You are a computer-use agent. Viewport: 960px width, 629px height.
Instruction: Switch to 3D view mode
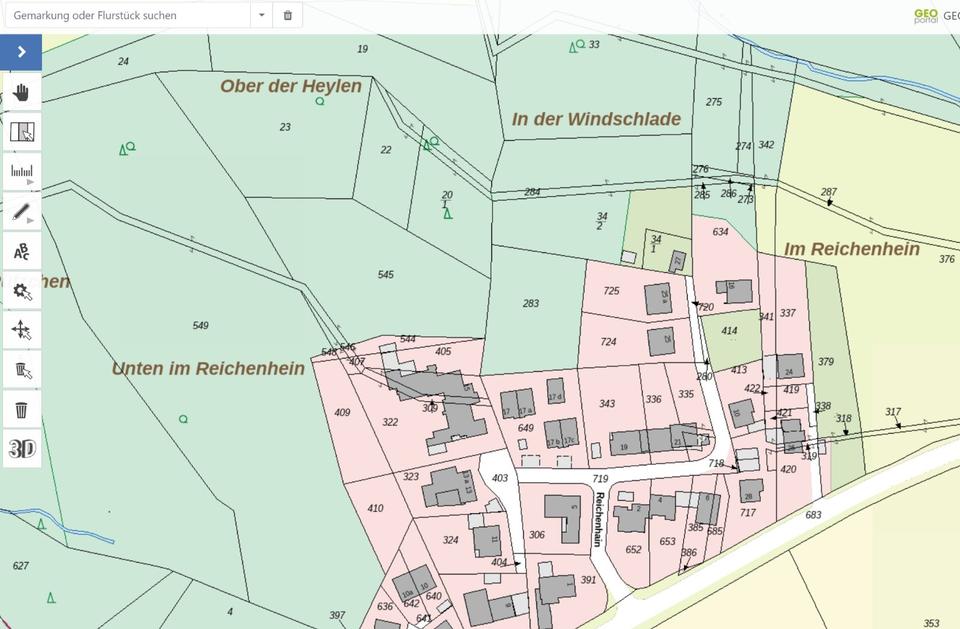(x=21, y=447)
